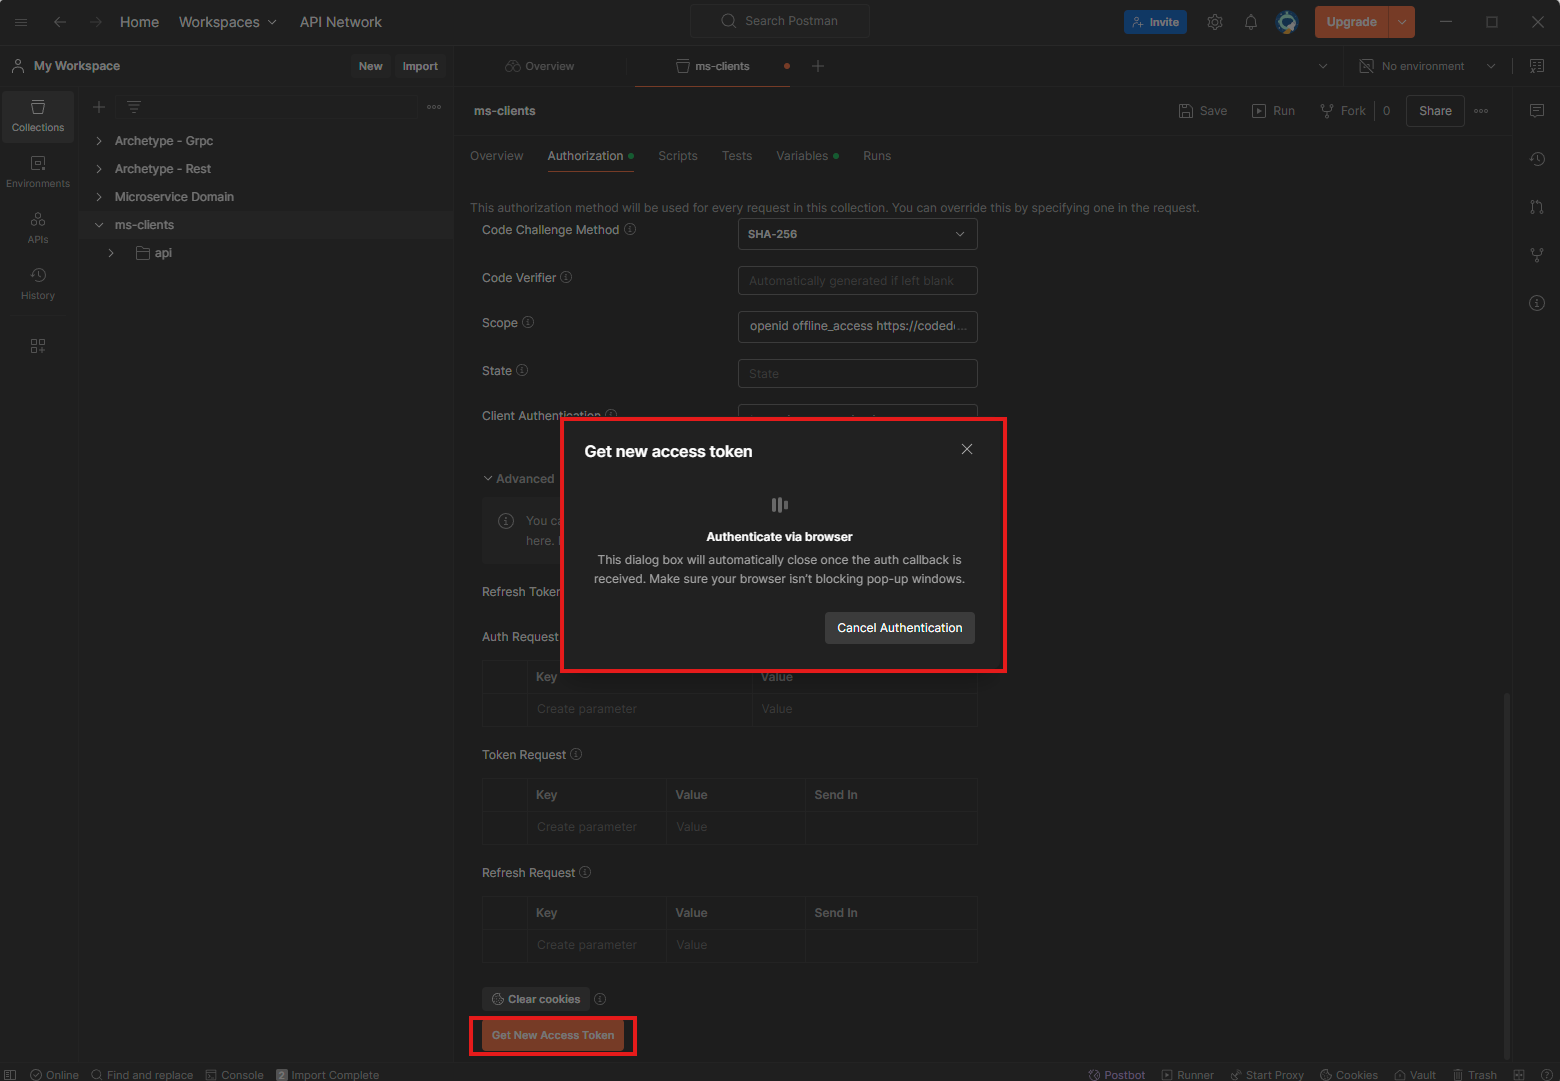Expand the api folder

tap(111, 253)
